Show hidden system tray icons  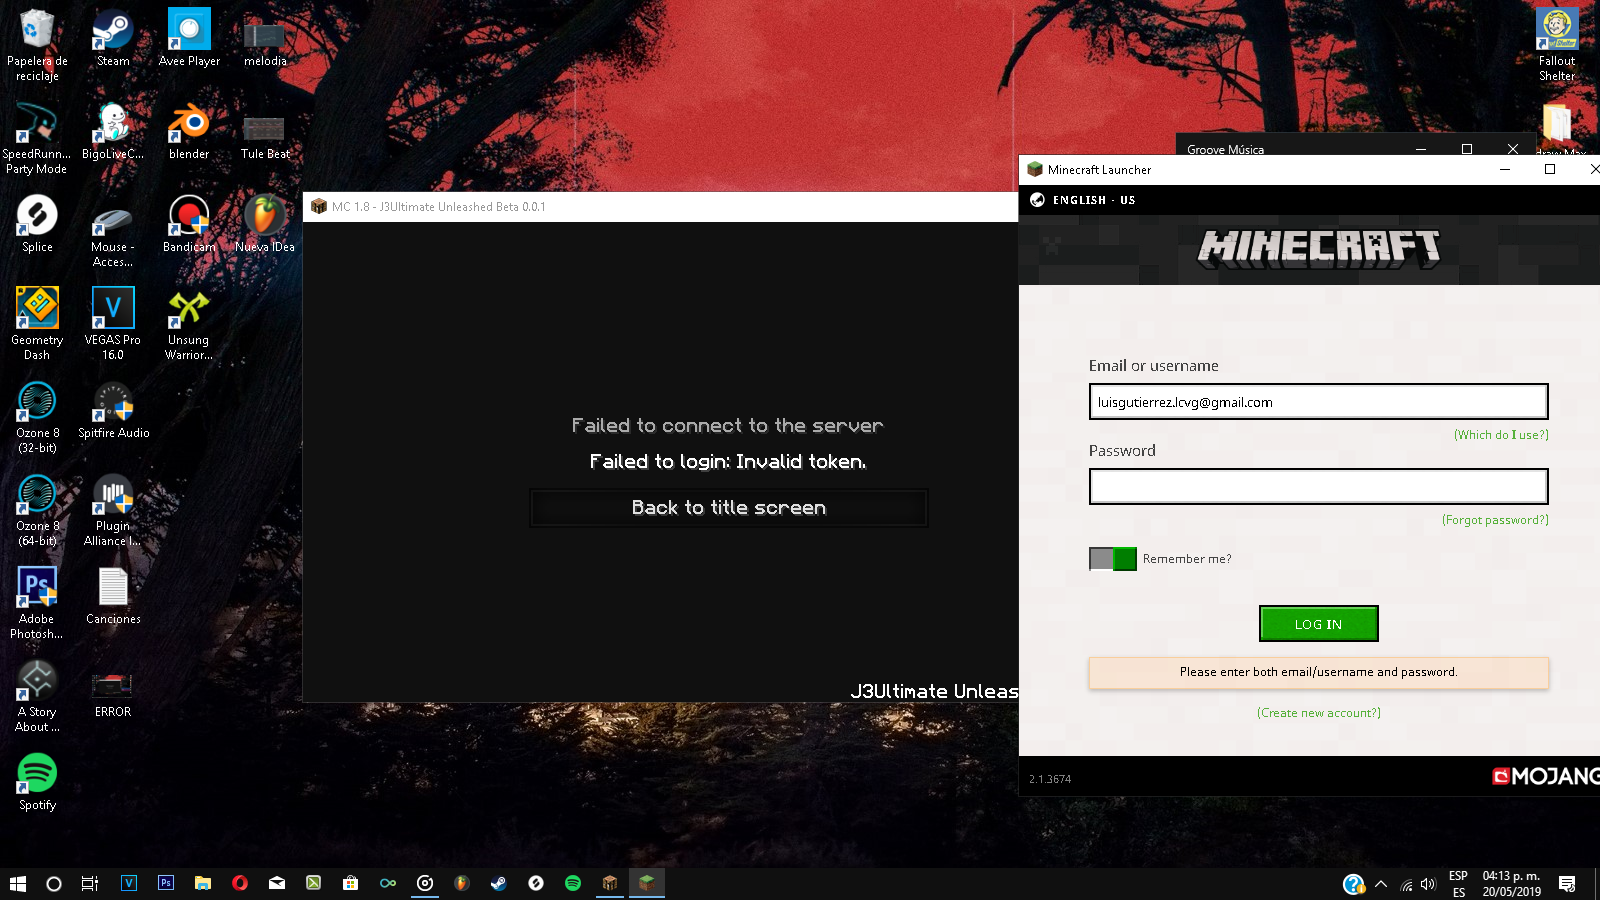[x=1381, y=885]
